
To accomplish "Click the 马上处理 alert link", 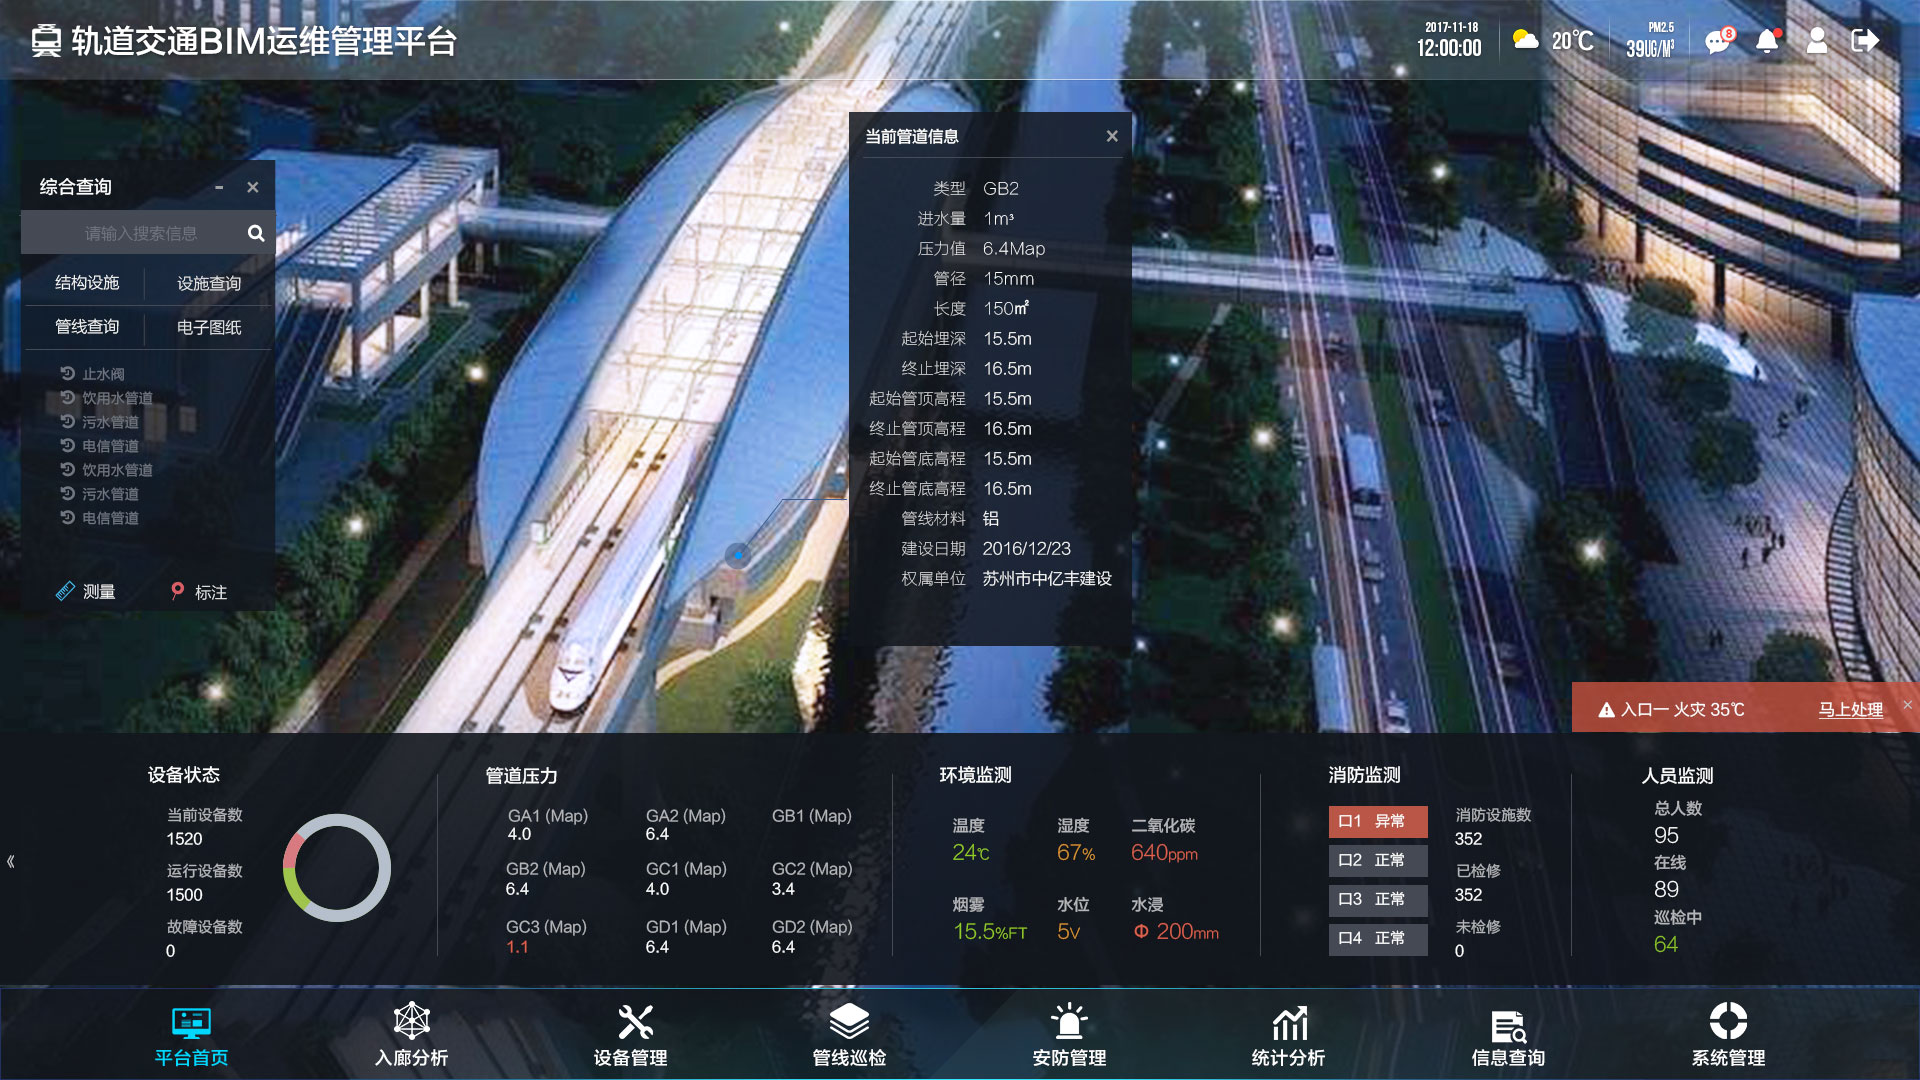I will [x=1850, y=709].
